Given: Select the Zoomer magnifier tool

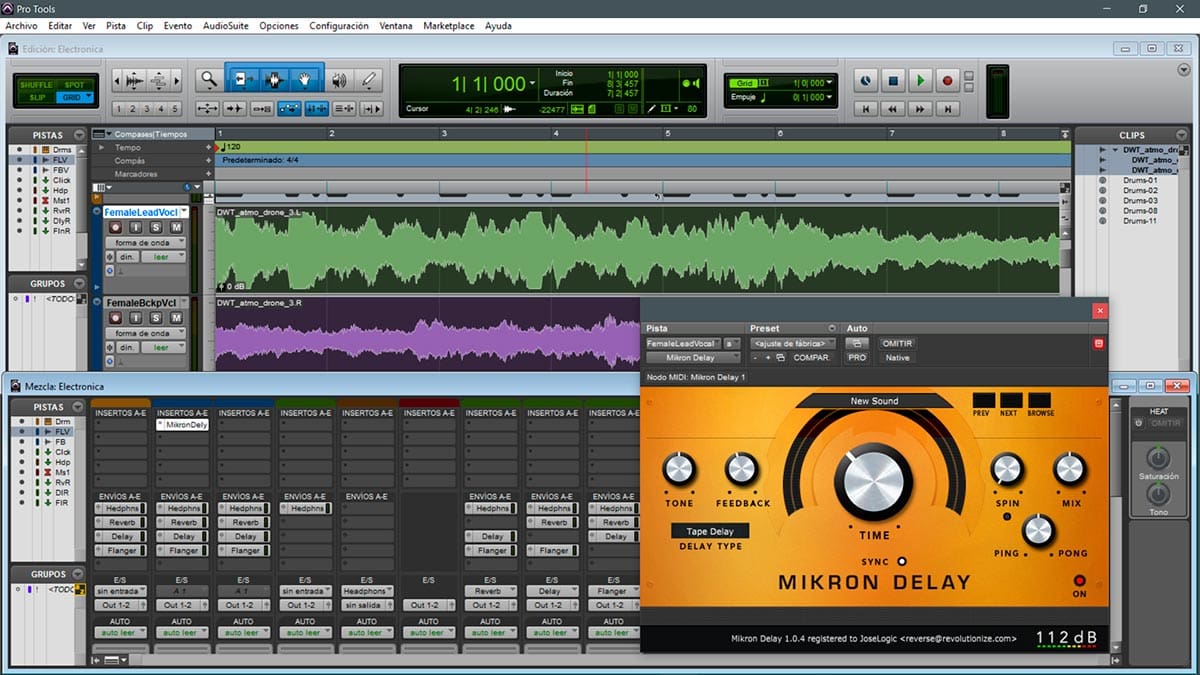Looking at the screenshot, I should (208, 81).
